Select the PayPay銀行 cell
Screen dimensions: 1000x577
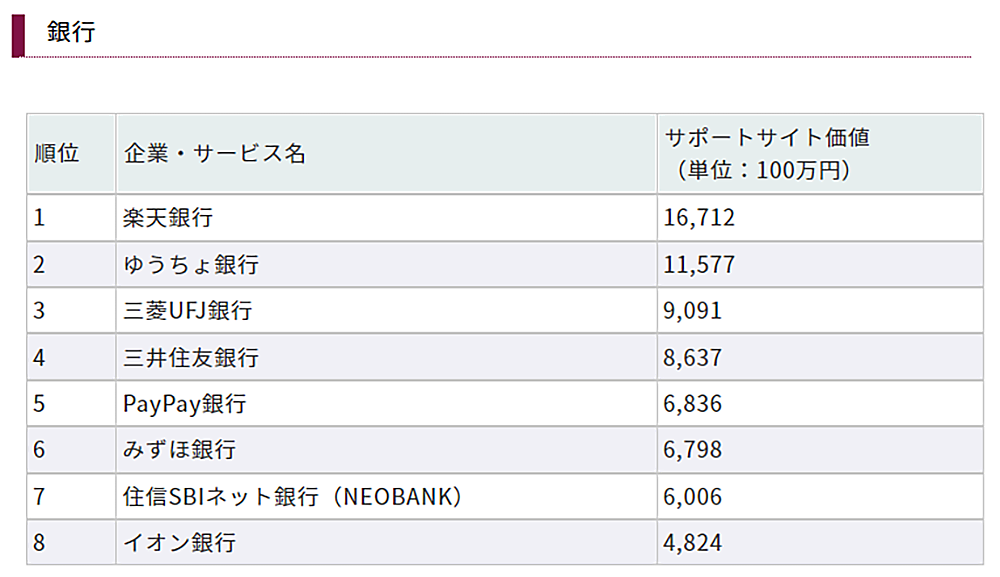tap(184, 403)
